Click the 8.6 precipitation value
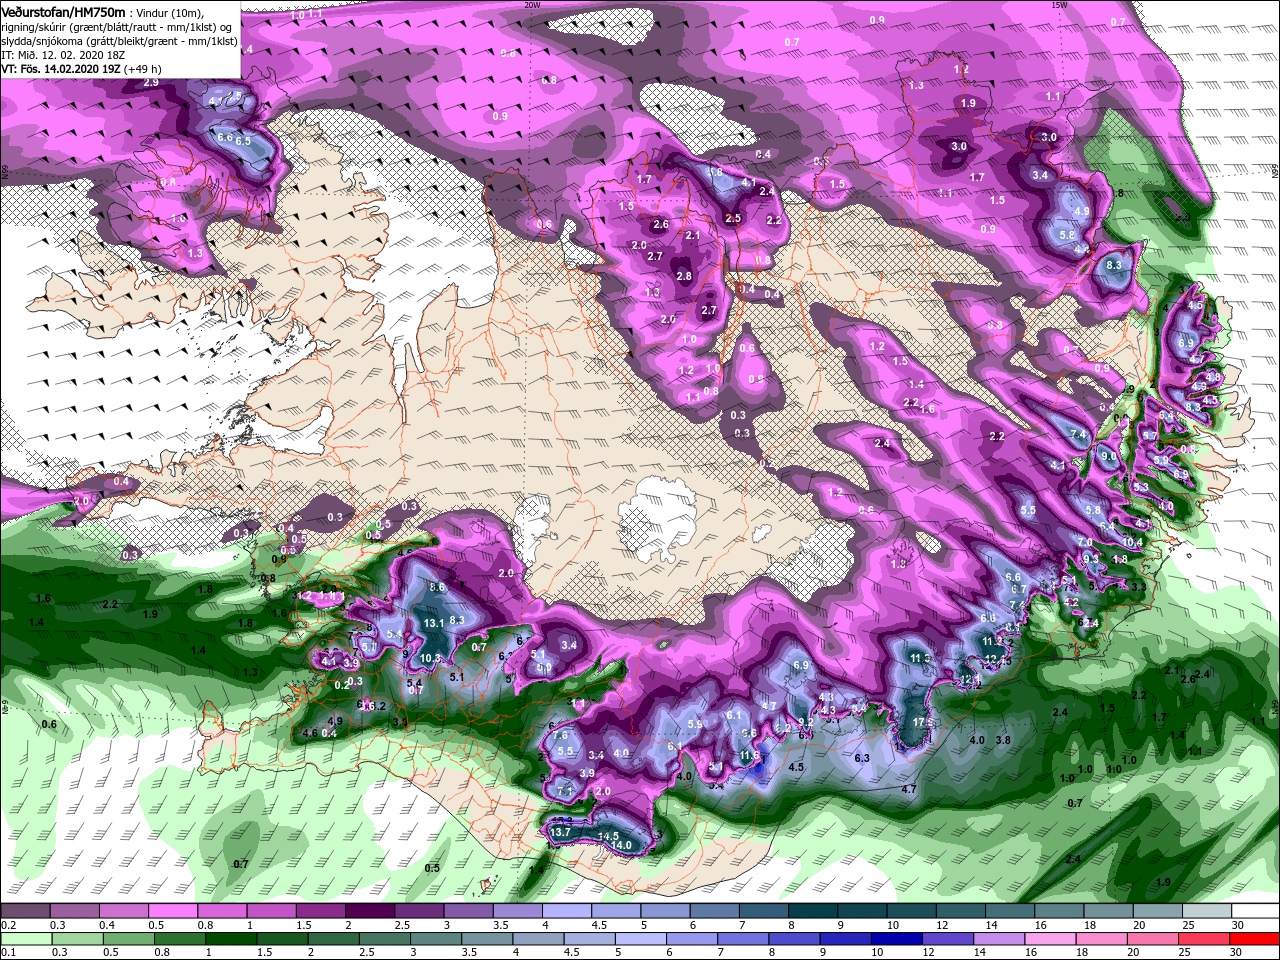The height and width of the screenshot is (960, 1280). click(x=436, y=587)
